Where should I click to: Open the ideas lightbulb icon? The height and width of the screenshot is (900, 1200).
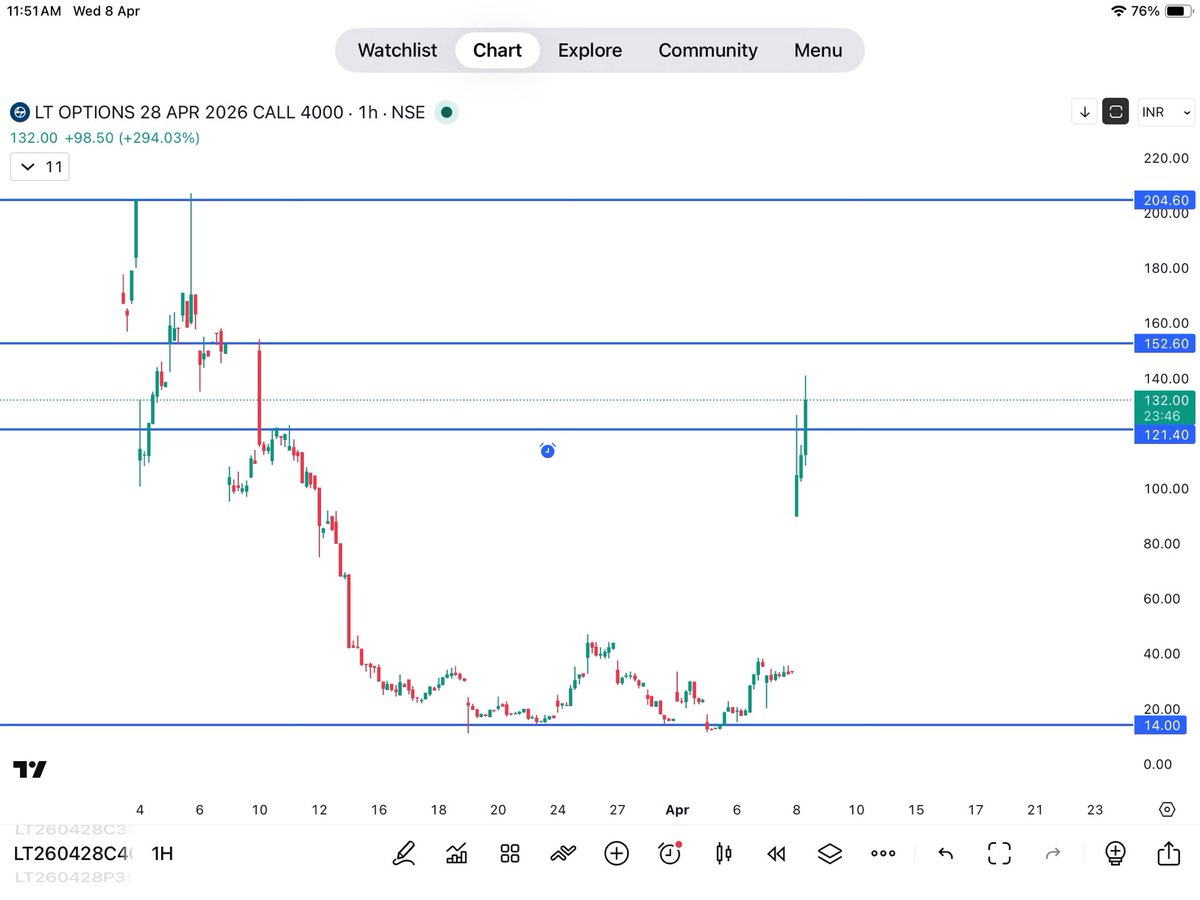pyautogui.click(x=1115, y=853)
